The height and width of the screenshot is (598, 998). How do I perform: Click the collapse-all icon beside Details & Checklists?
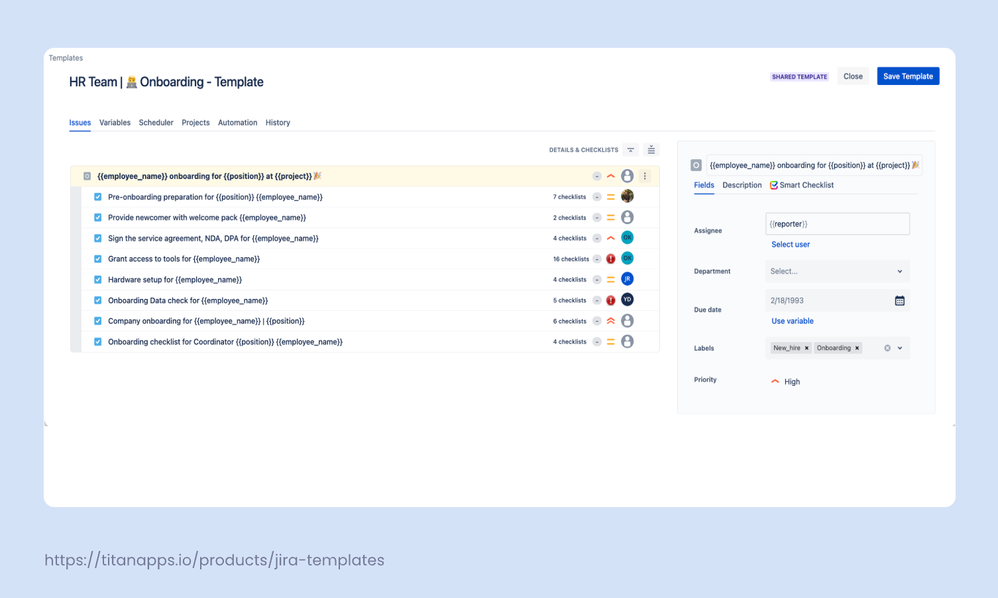[631, 150]
